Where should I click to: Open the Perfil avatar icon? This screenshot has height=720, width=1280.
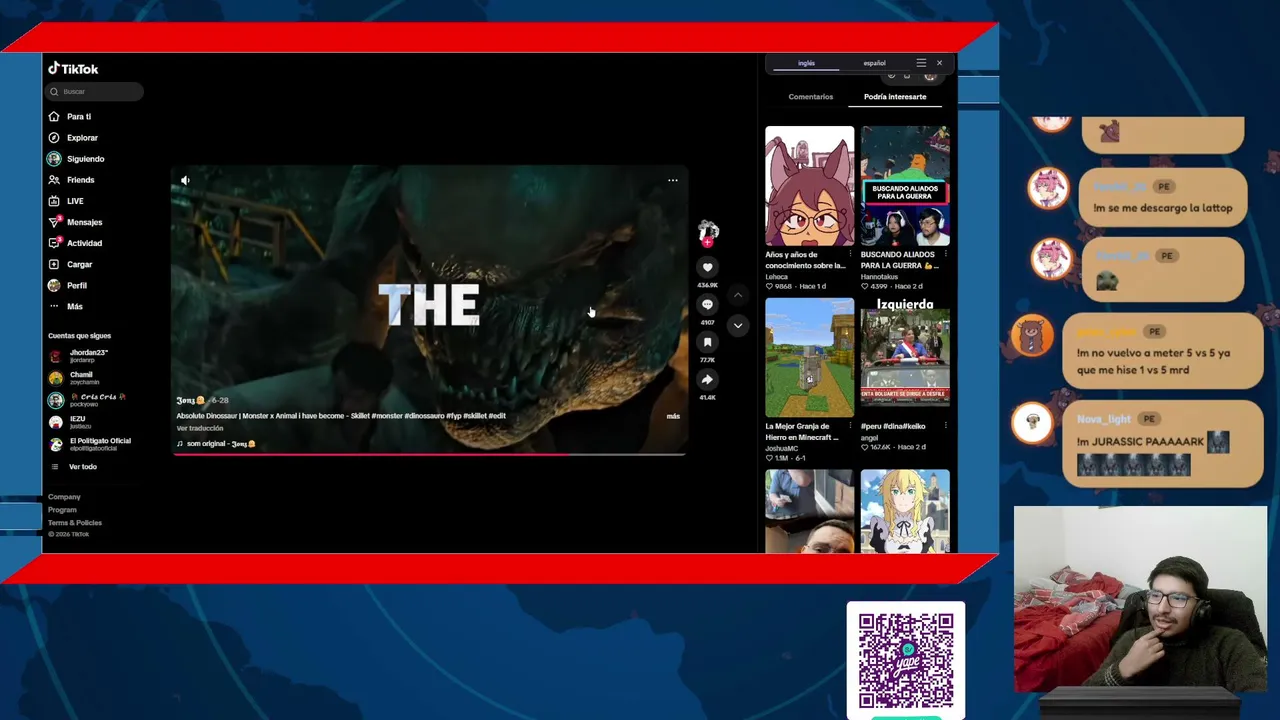pos(54,285)
